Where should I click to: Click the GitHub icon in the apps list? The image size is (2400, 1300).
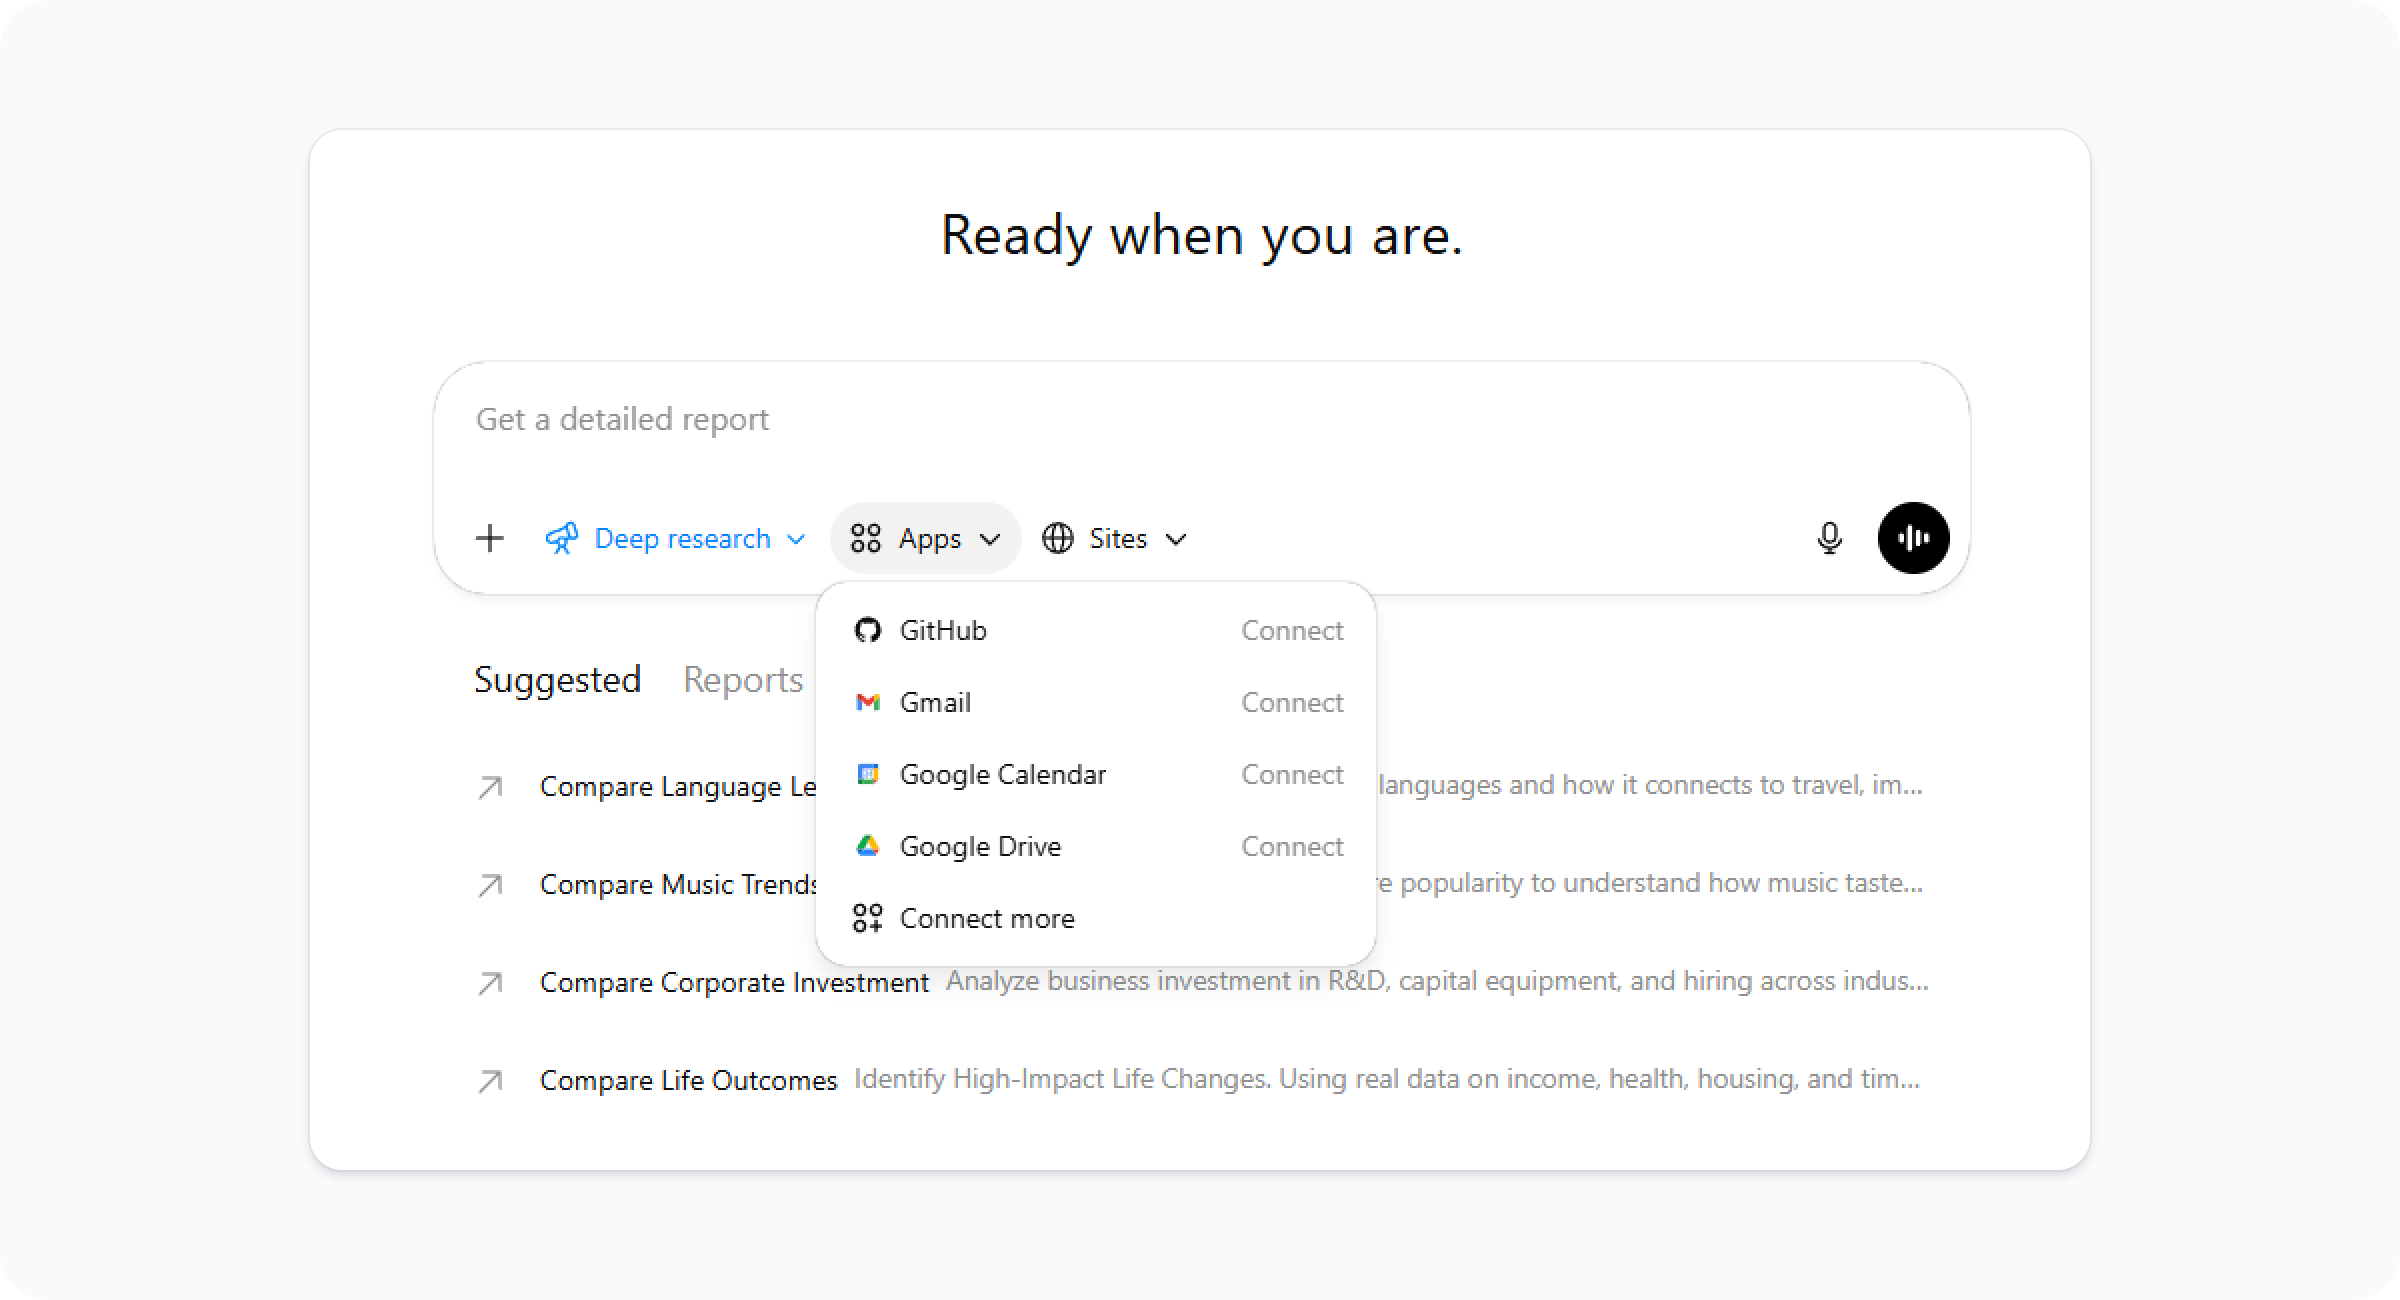point(868,630)
